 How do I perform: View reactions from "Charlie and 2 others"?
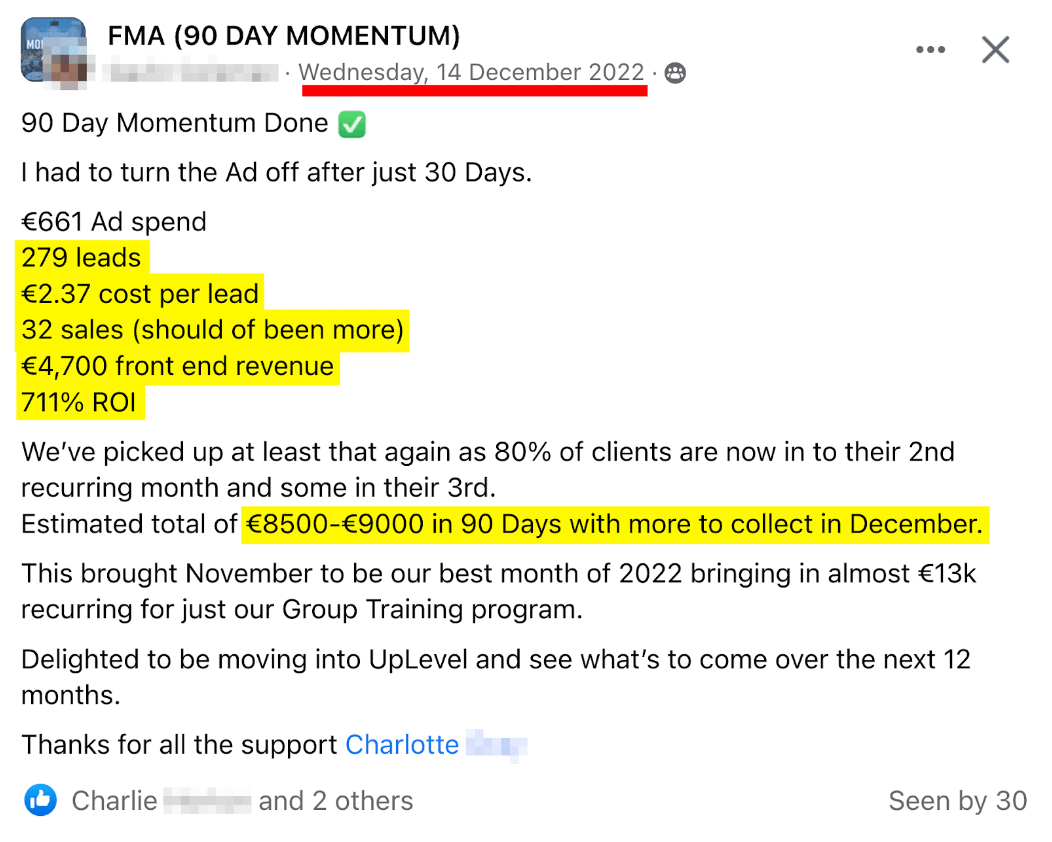(242, 800)
